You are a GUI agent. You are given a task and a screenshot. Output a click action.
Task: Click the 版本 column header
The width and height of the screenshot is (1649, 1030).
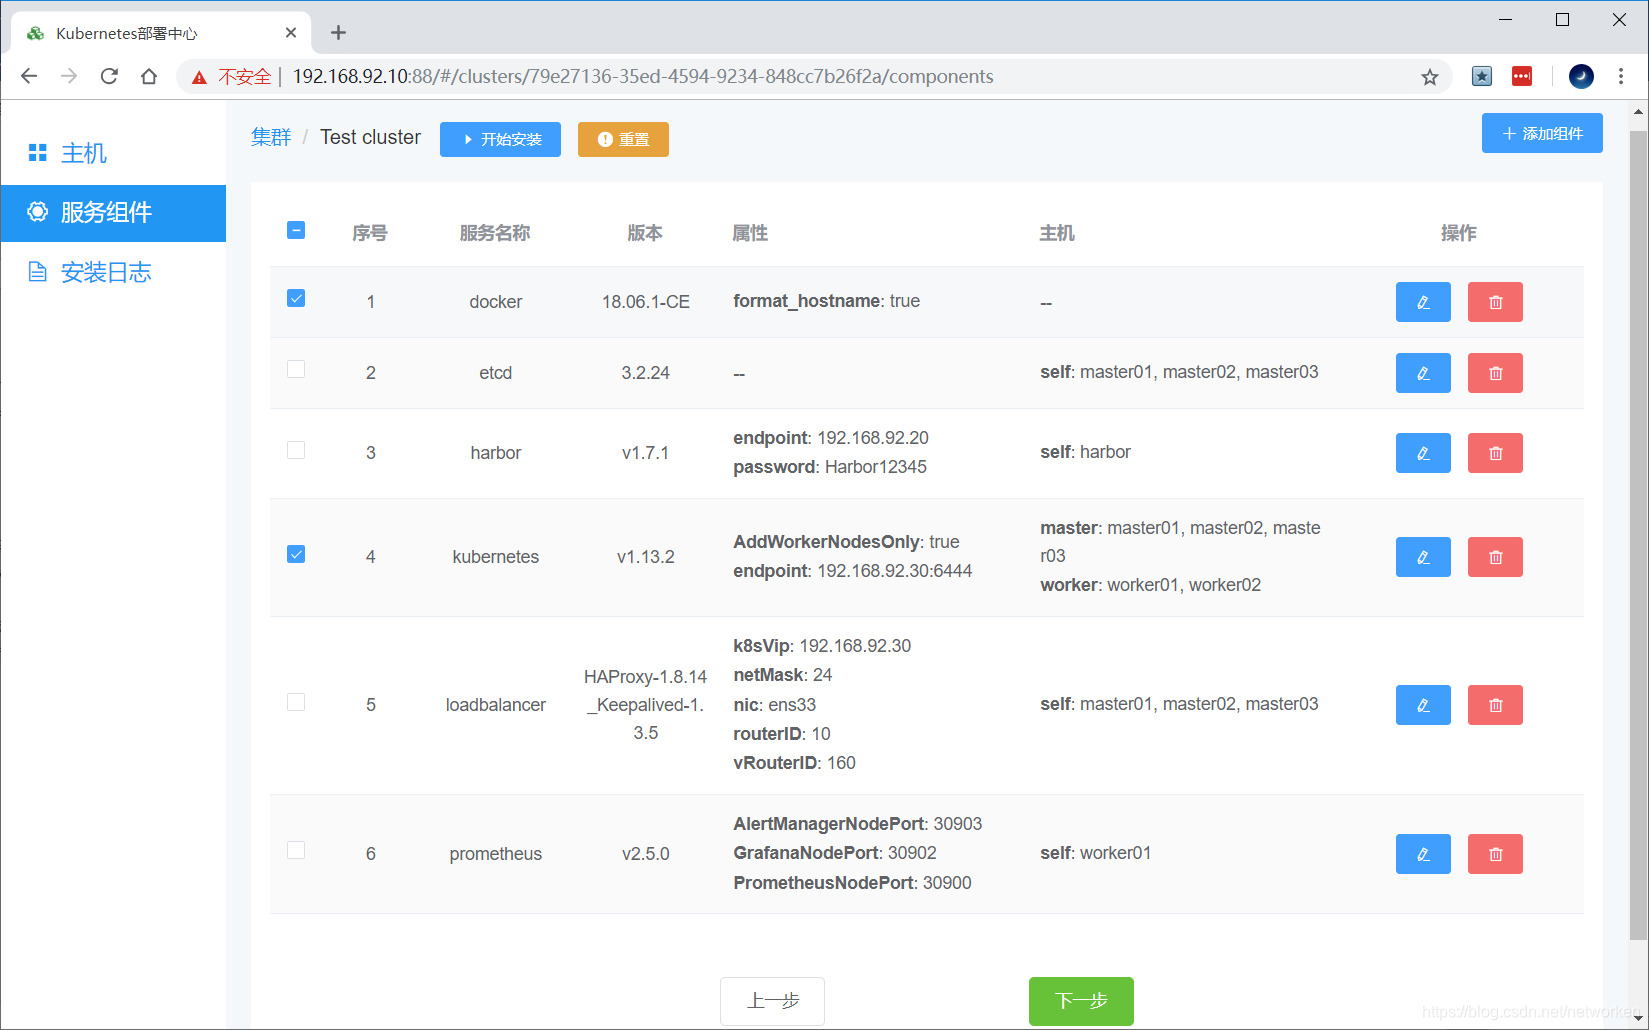[645, 233]
